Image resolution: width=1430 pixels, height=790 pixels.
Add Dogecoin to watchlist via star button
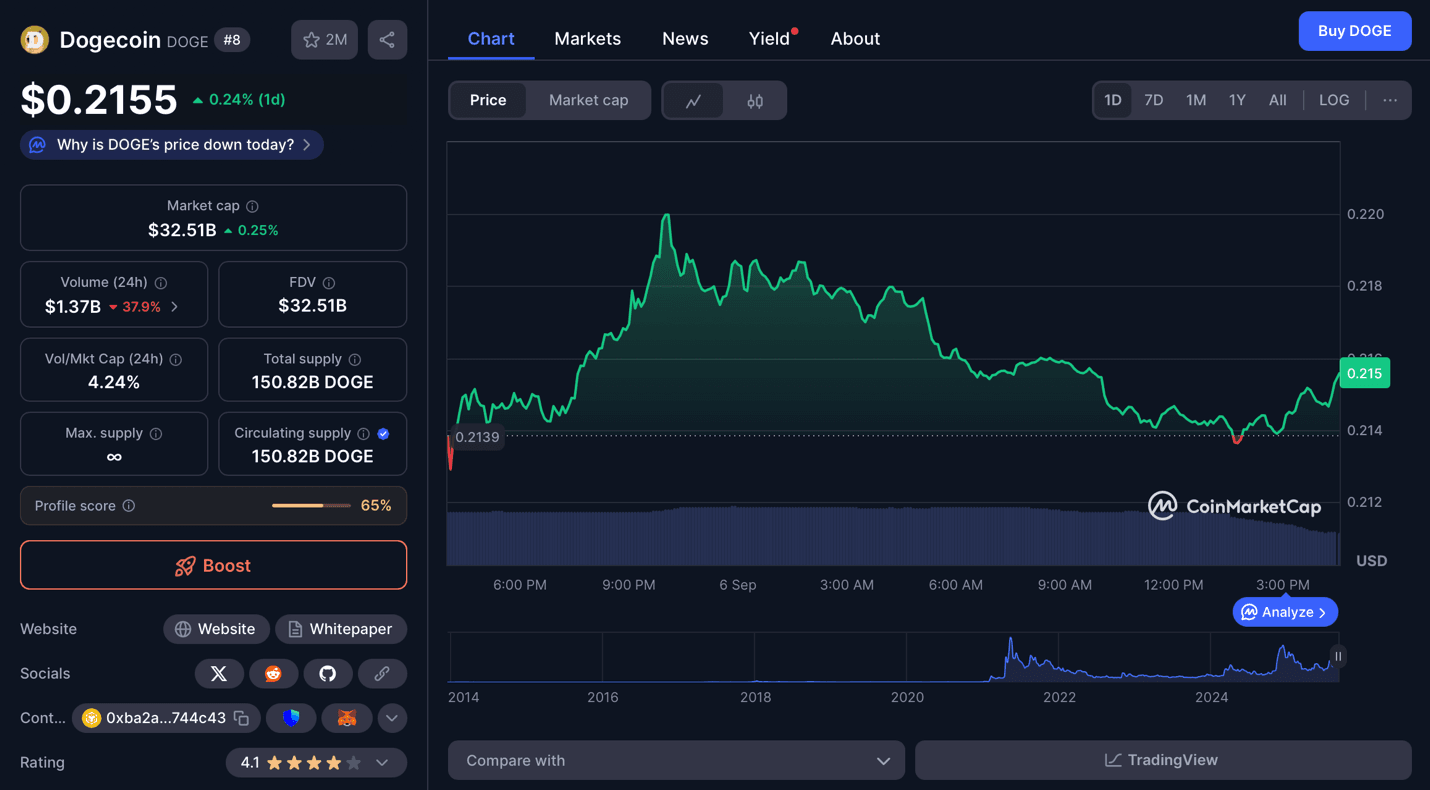325,40
